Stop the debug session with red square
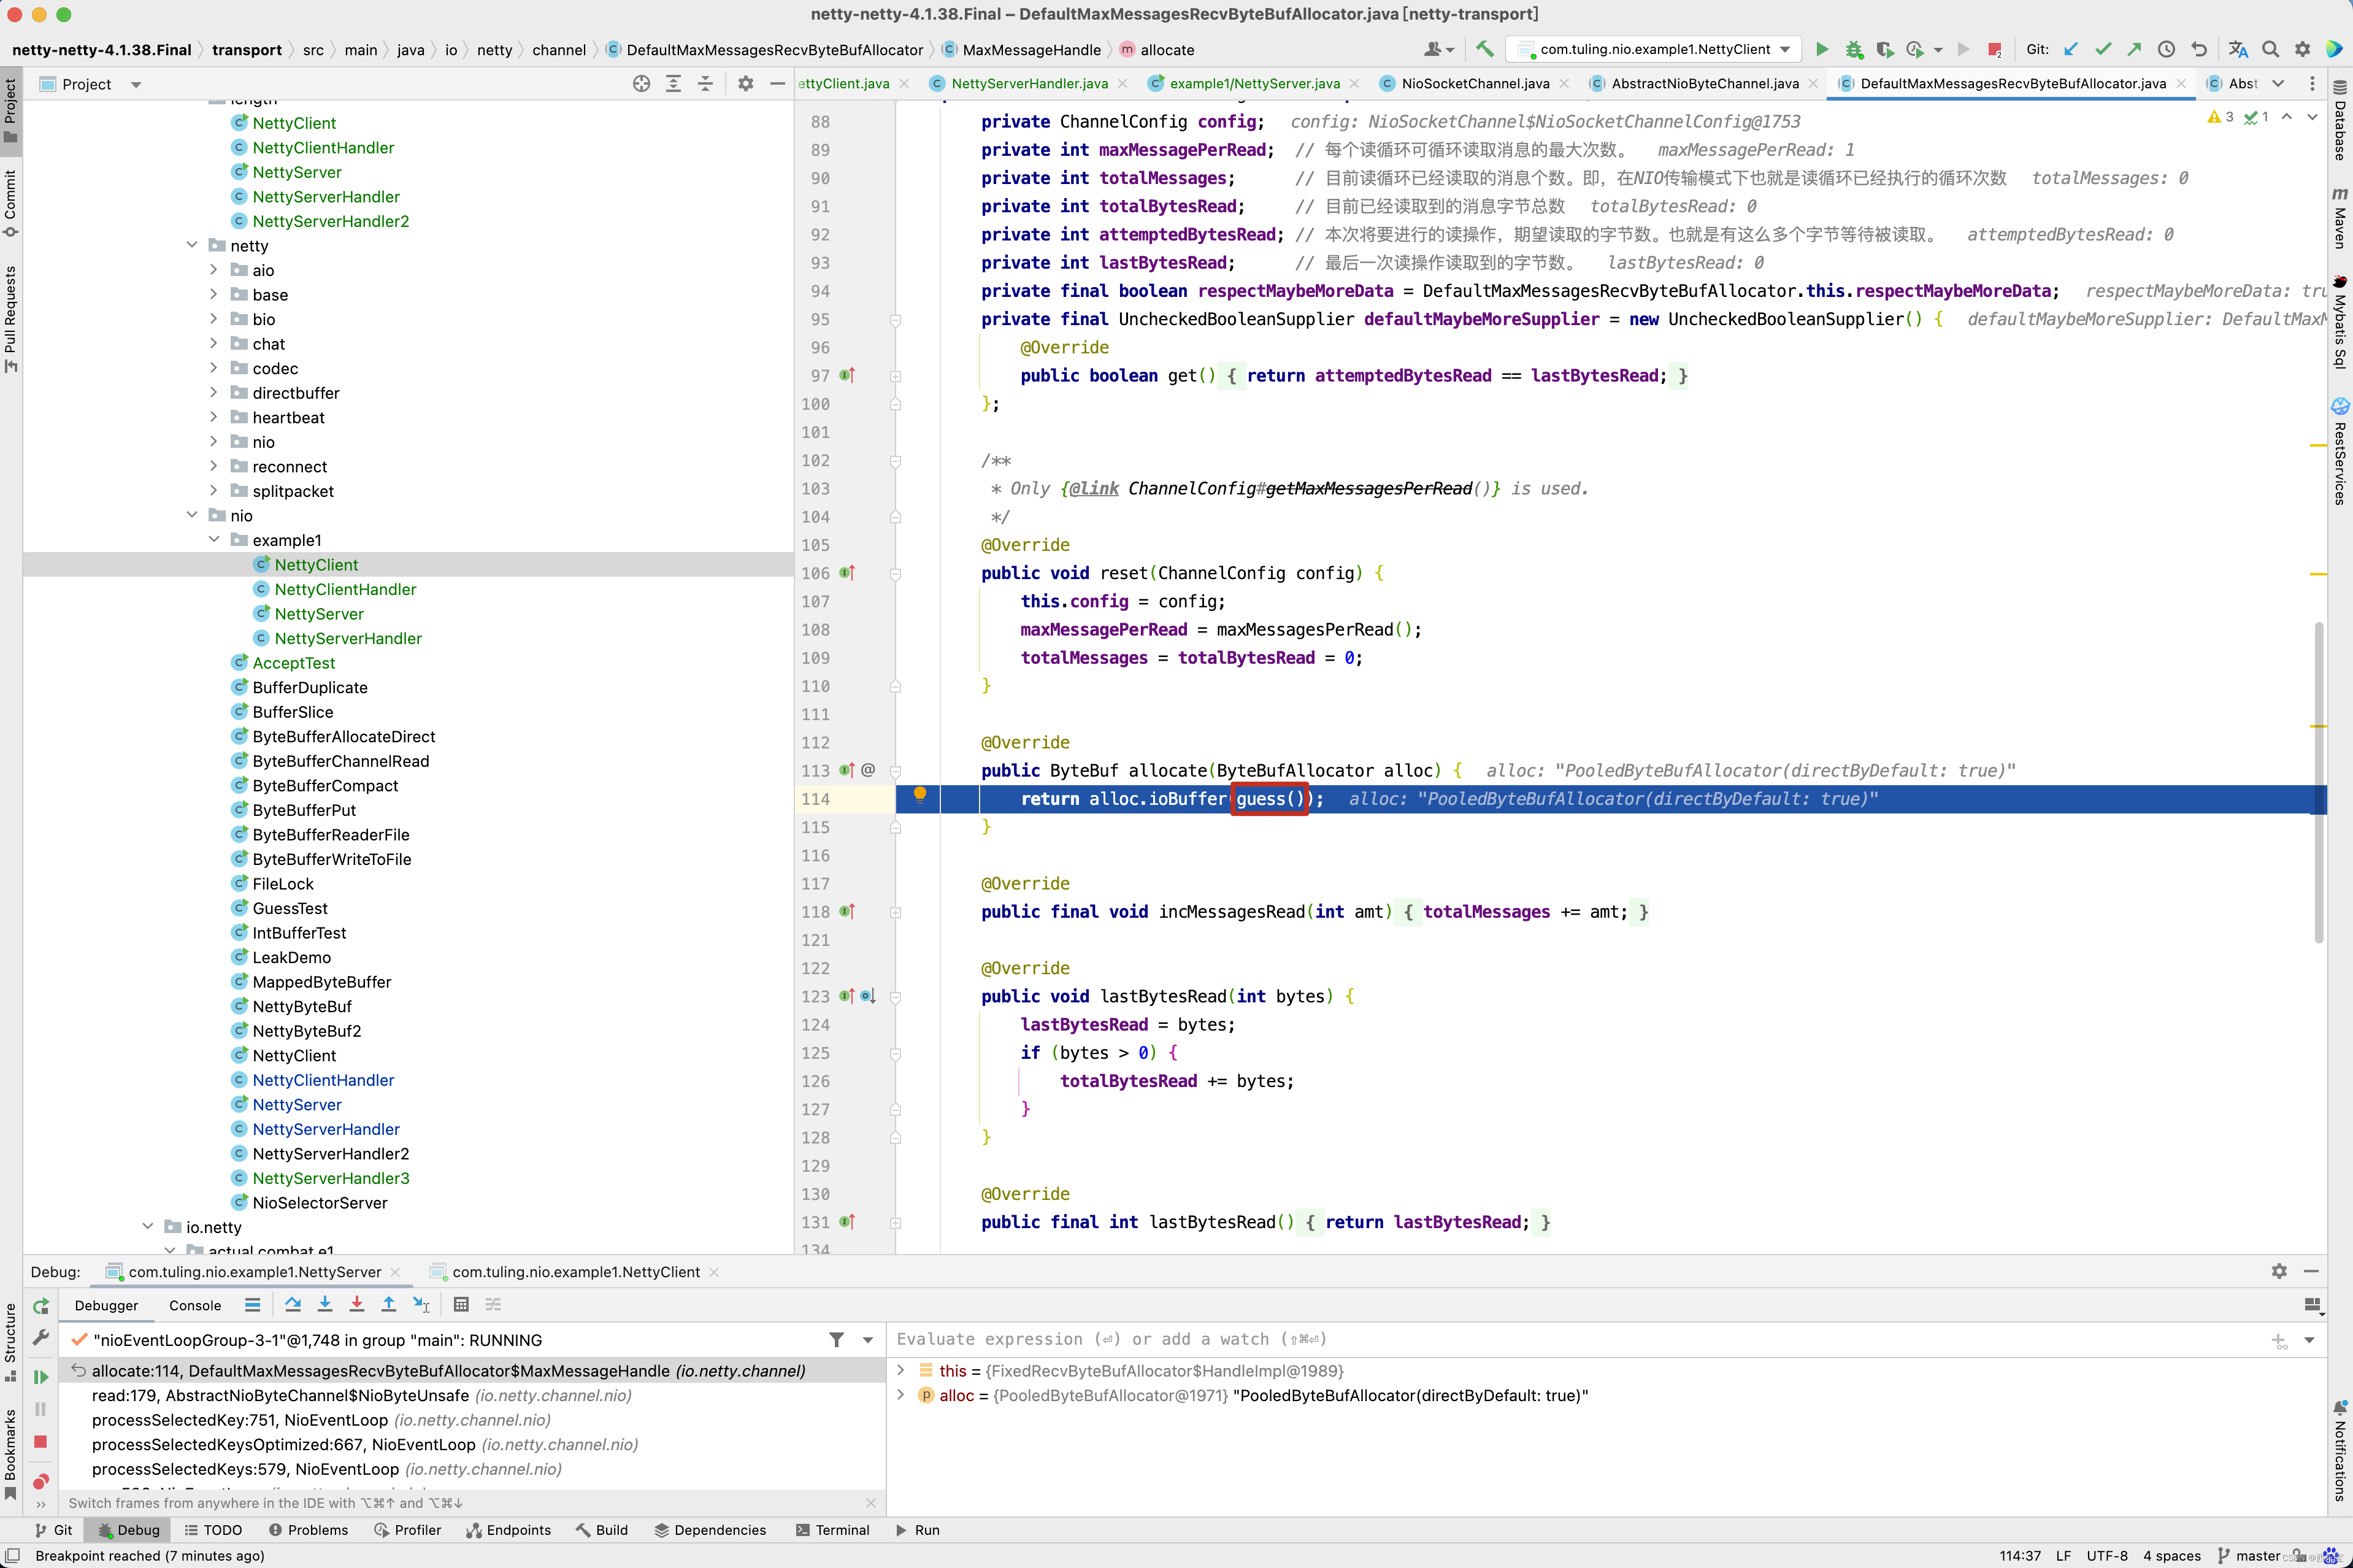The image size is (2353, 1568). [x=40, y=1441]
